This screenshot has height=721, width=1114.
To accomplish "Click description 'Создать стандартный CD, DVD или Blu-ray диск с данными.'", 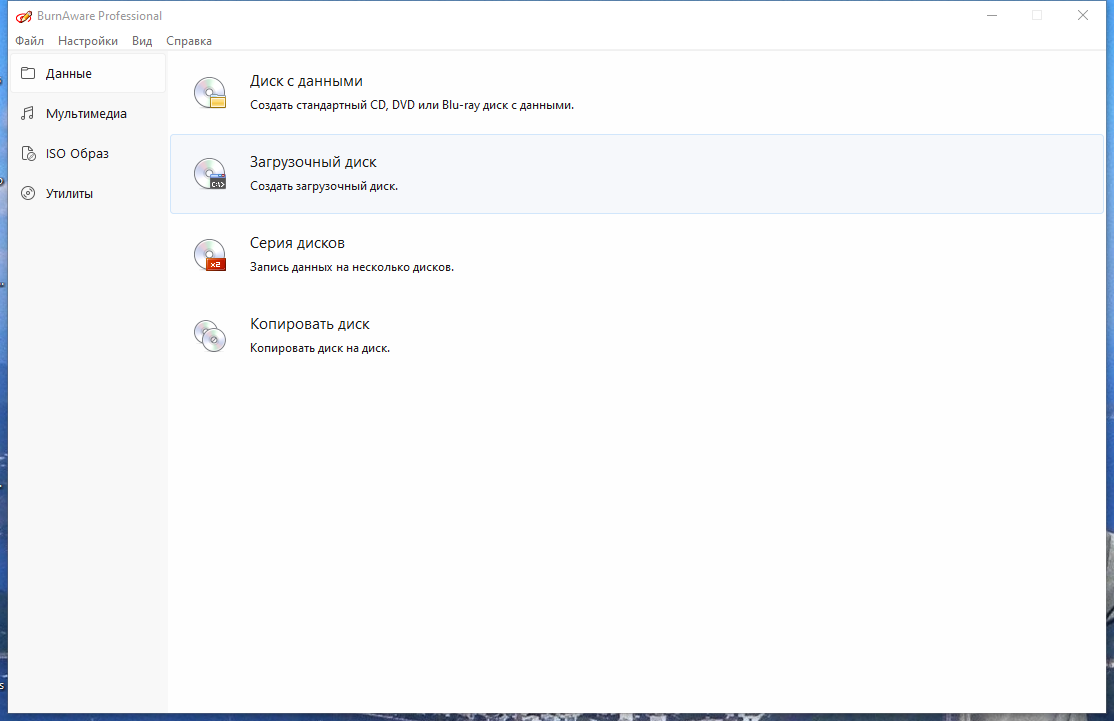I will [x=412, y=105].
